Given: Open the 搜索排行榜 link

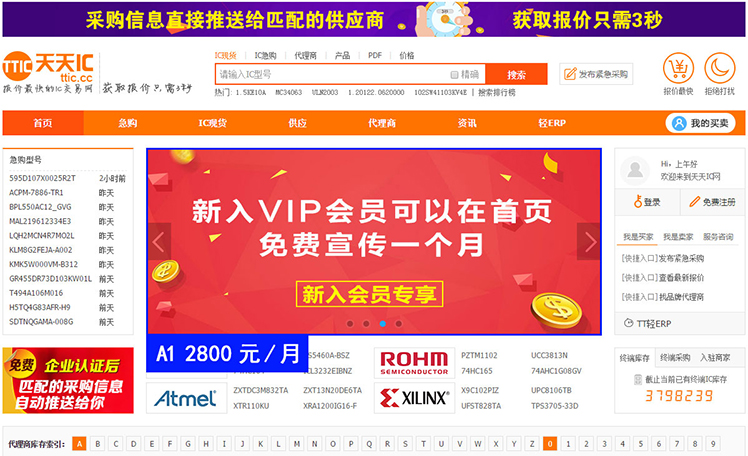Looking at the screenshot, I should coord(497,93).
